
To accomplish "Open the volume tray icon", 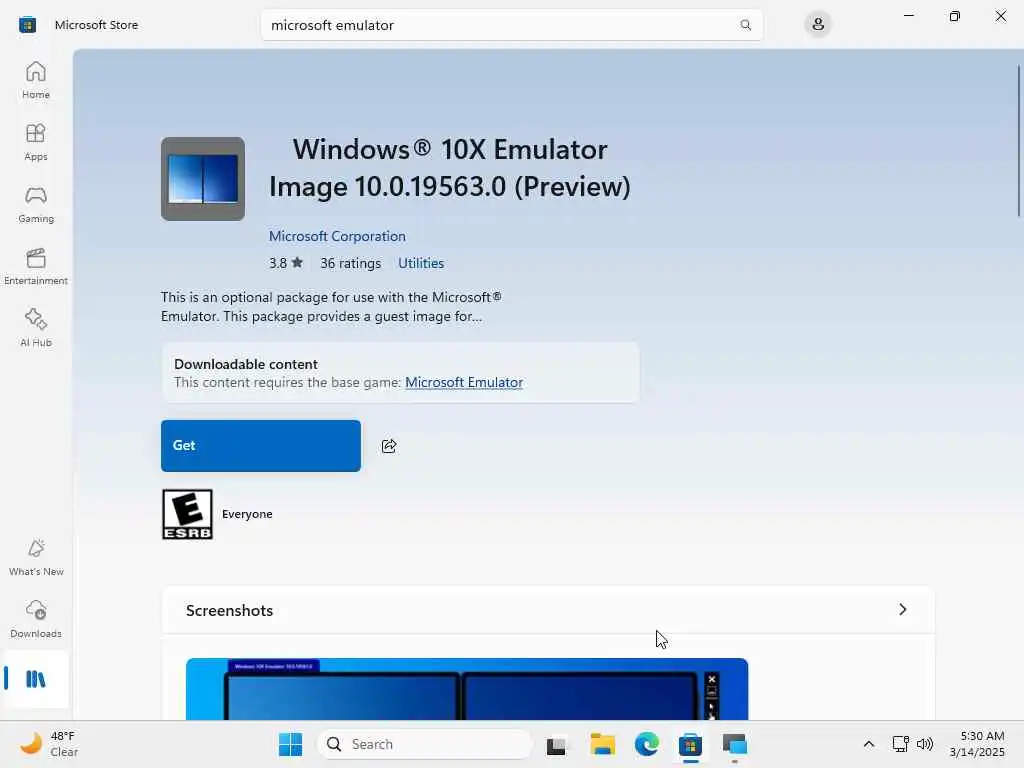I will 925,744.
